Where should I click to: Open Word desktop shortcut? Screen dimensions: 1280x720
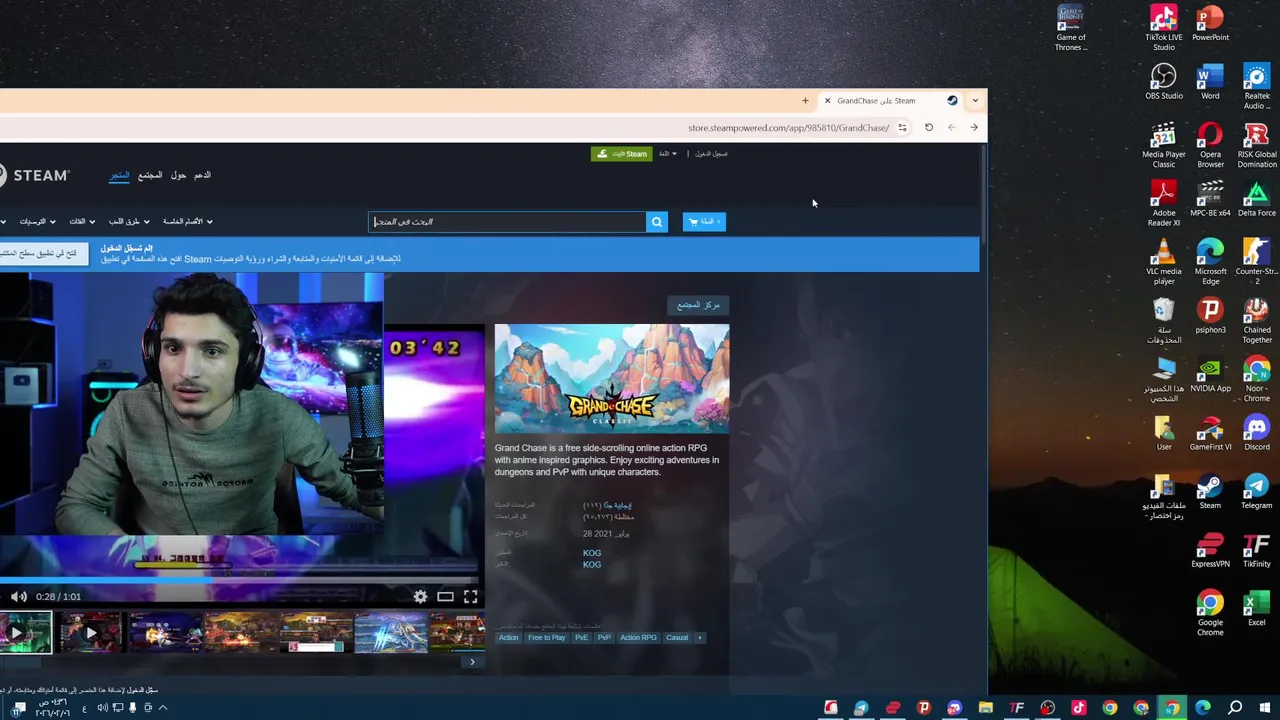(x=1210, y=82)
